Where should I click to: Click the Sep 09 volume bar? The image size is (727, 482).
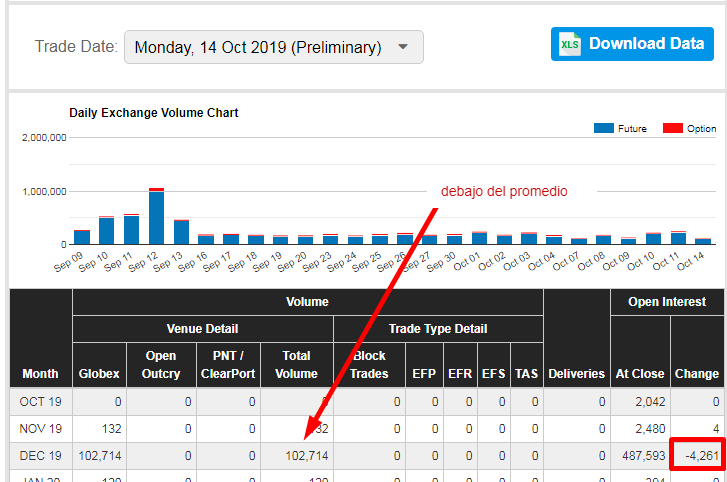click(x=82, y=237)
